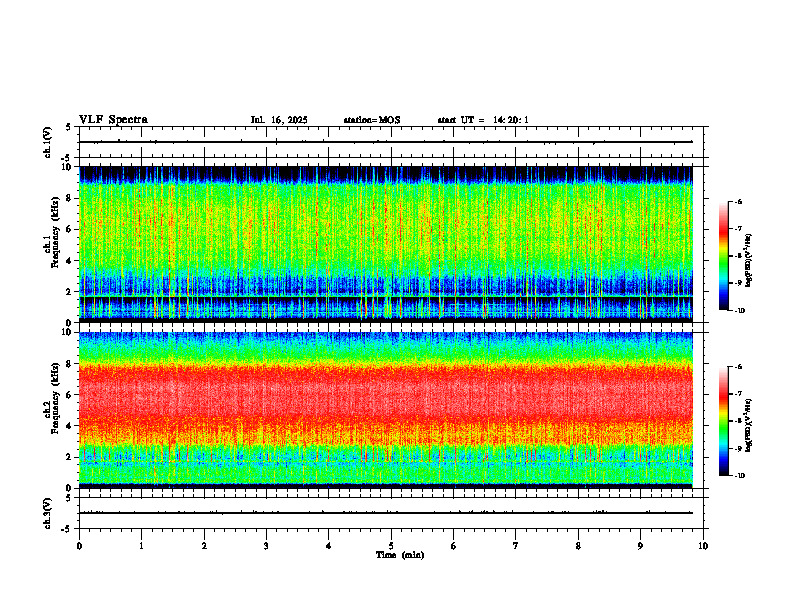792x612 pixels.
Task: Click the "10" tick on the time axis
Action: click(703, 546)
